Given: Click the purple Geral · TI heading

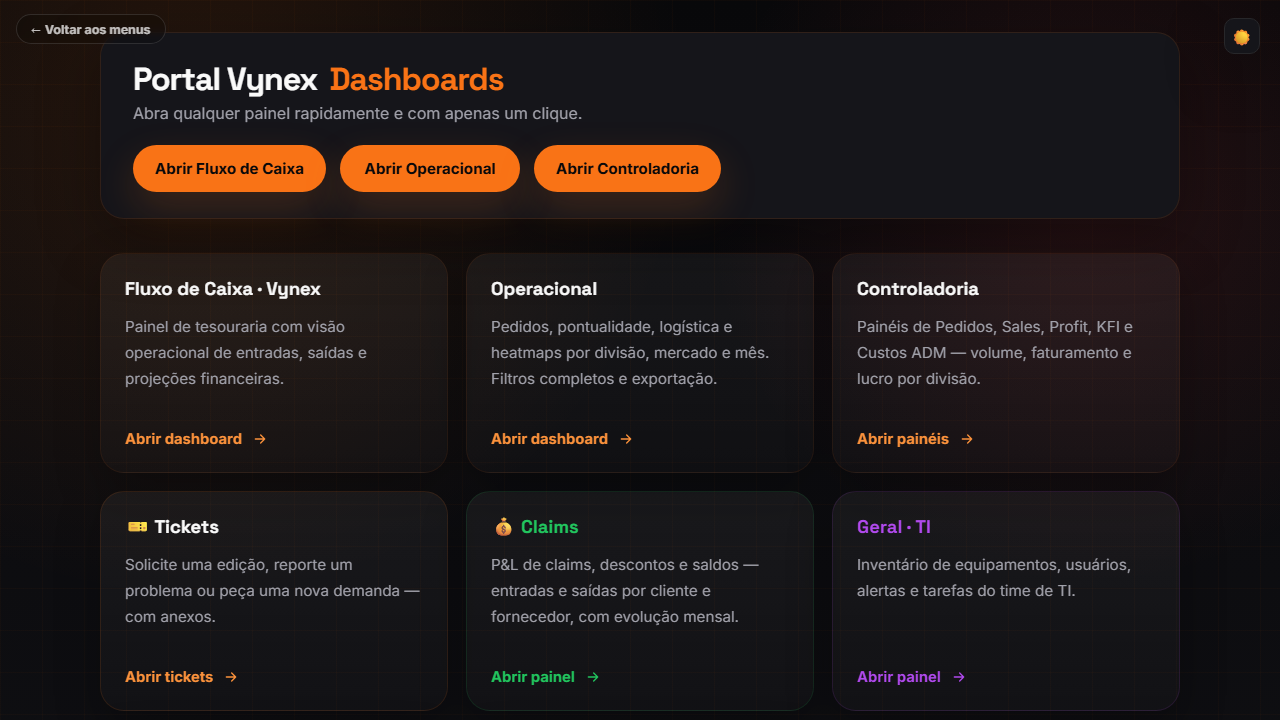Looking at the screenshot, I should tap(894, 527).
